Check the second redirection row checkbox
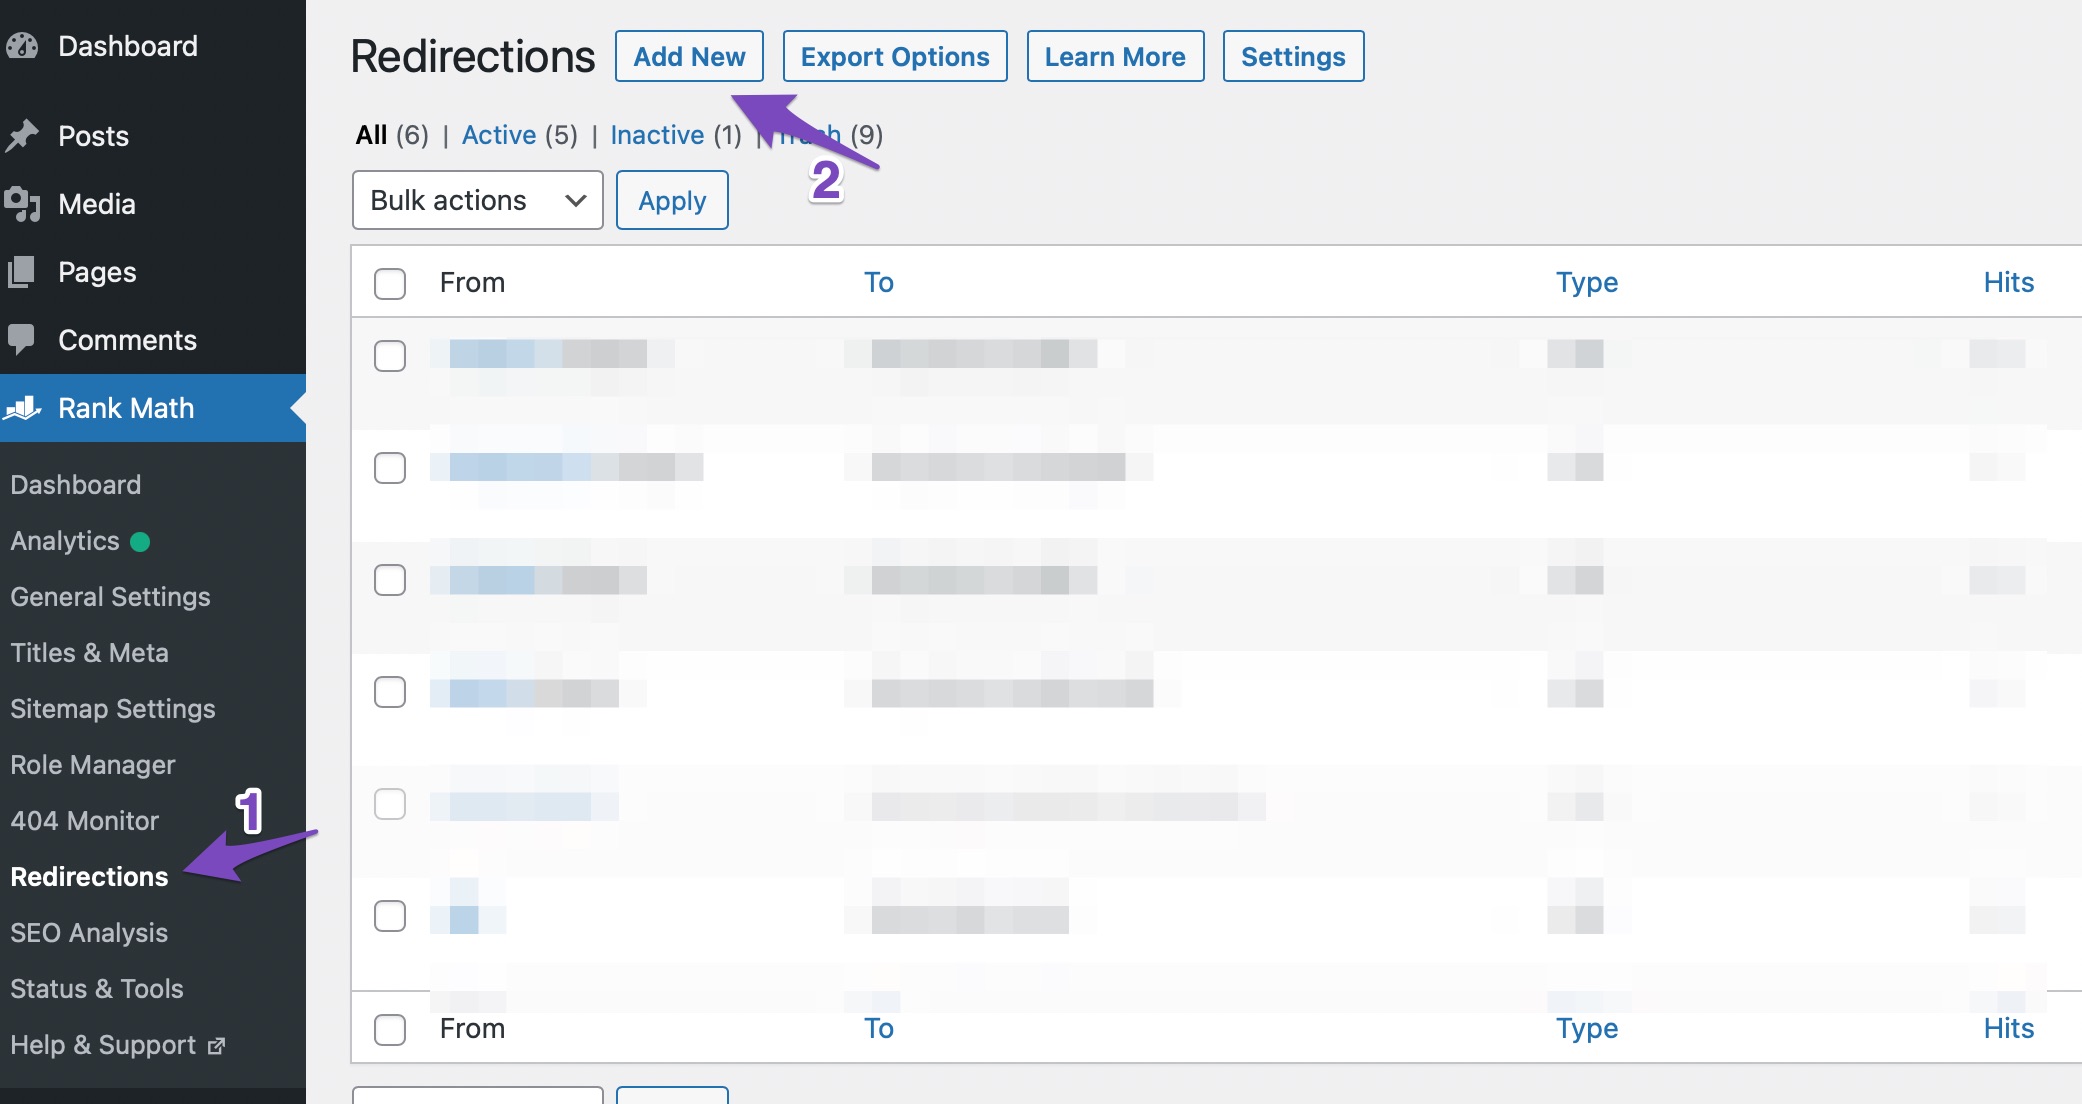 point(390,468)
